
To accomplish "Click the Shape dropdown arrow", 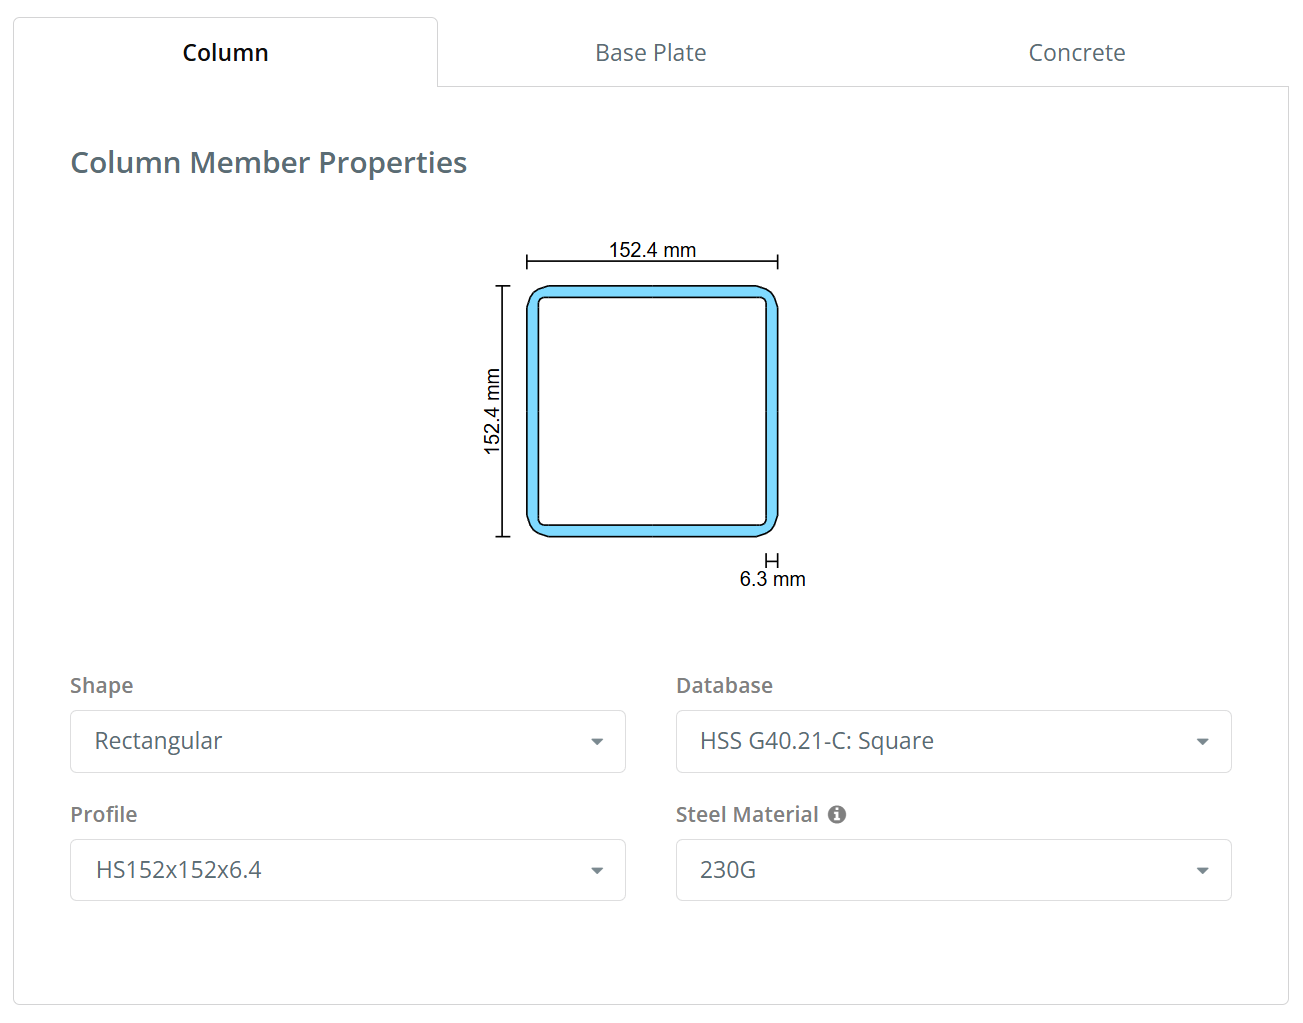I will tap(597, 742).
